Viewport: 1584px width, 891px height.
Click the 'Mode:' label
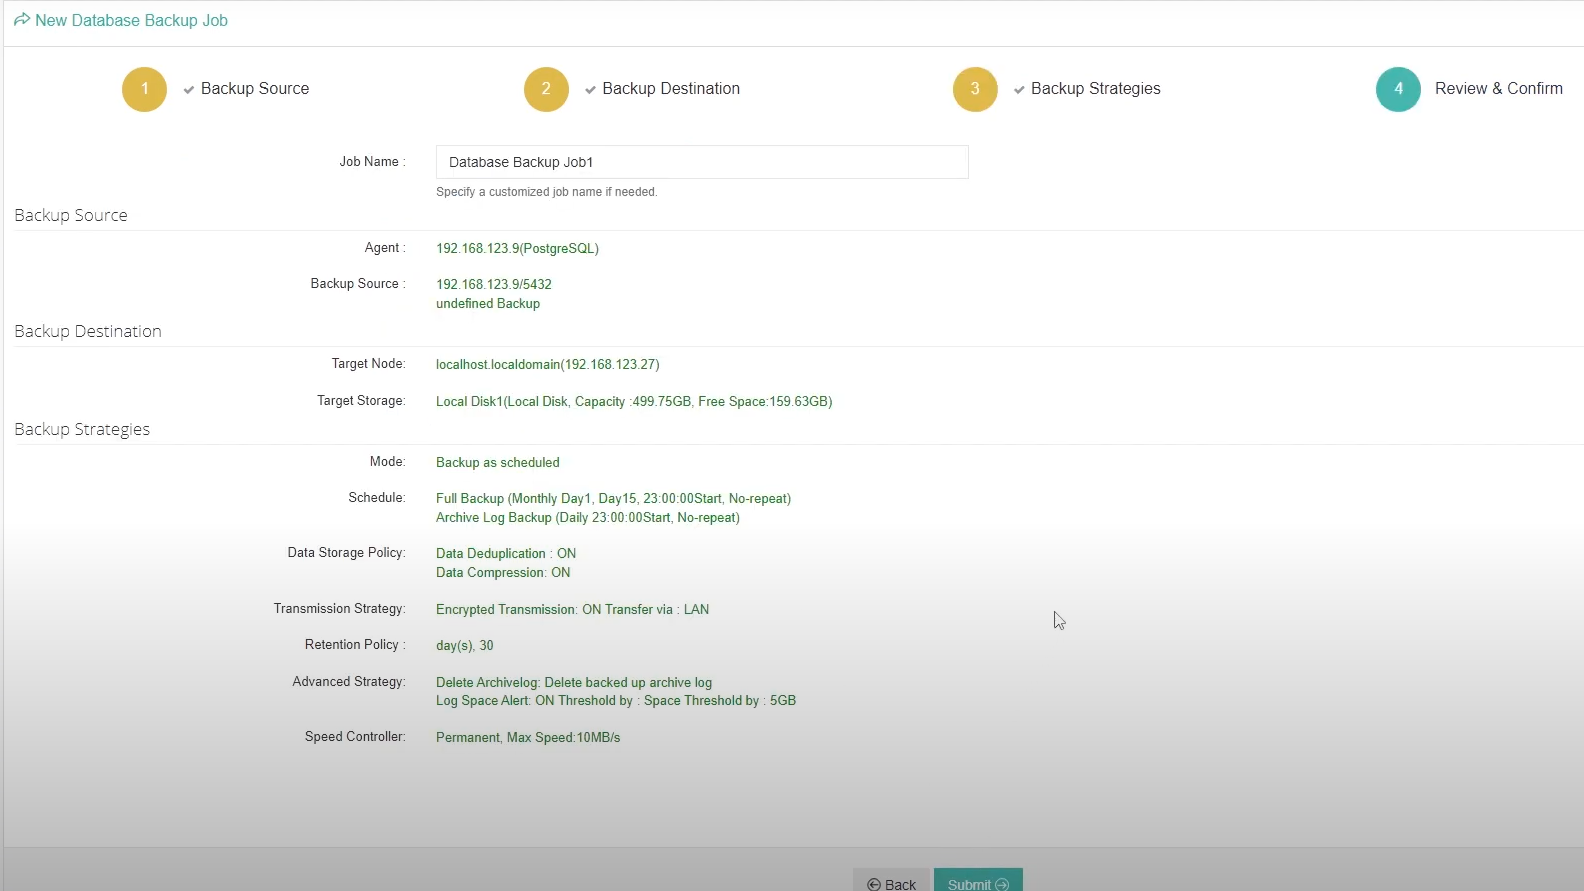[x=388, y=461]
